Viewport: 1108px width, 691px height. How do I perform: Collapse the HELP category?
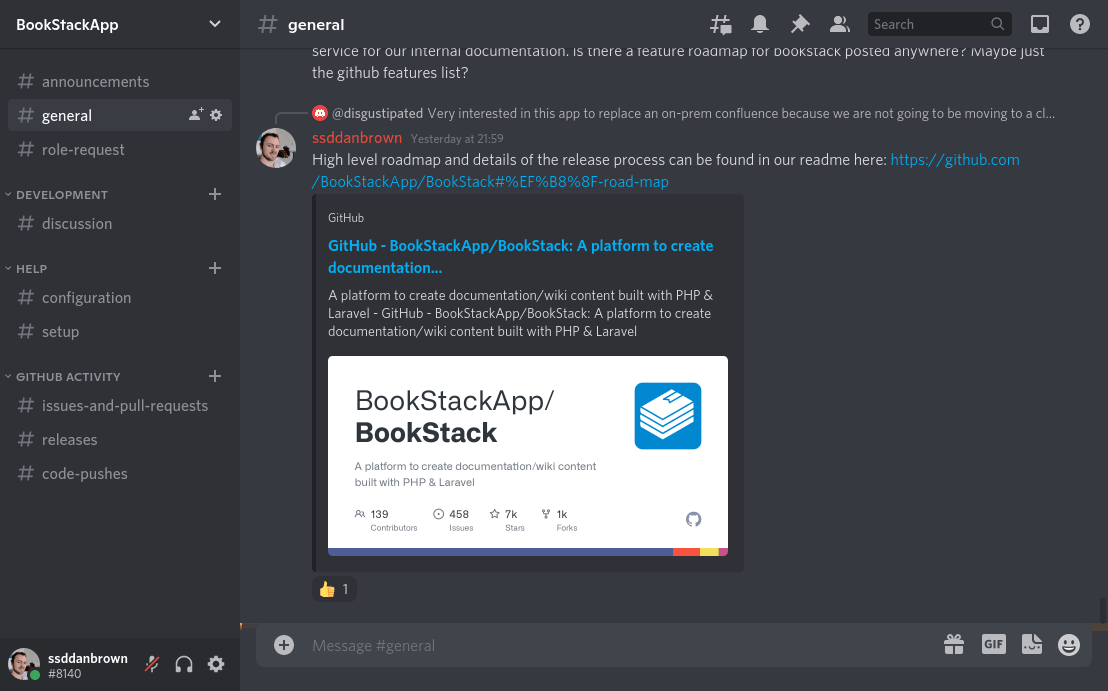coord(26,268)
